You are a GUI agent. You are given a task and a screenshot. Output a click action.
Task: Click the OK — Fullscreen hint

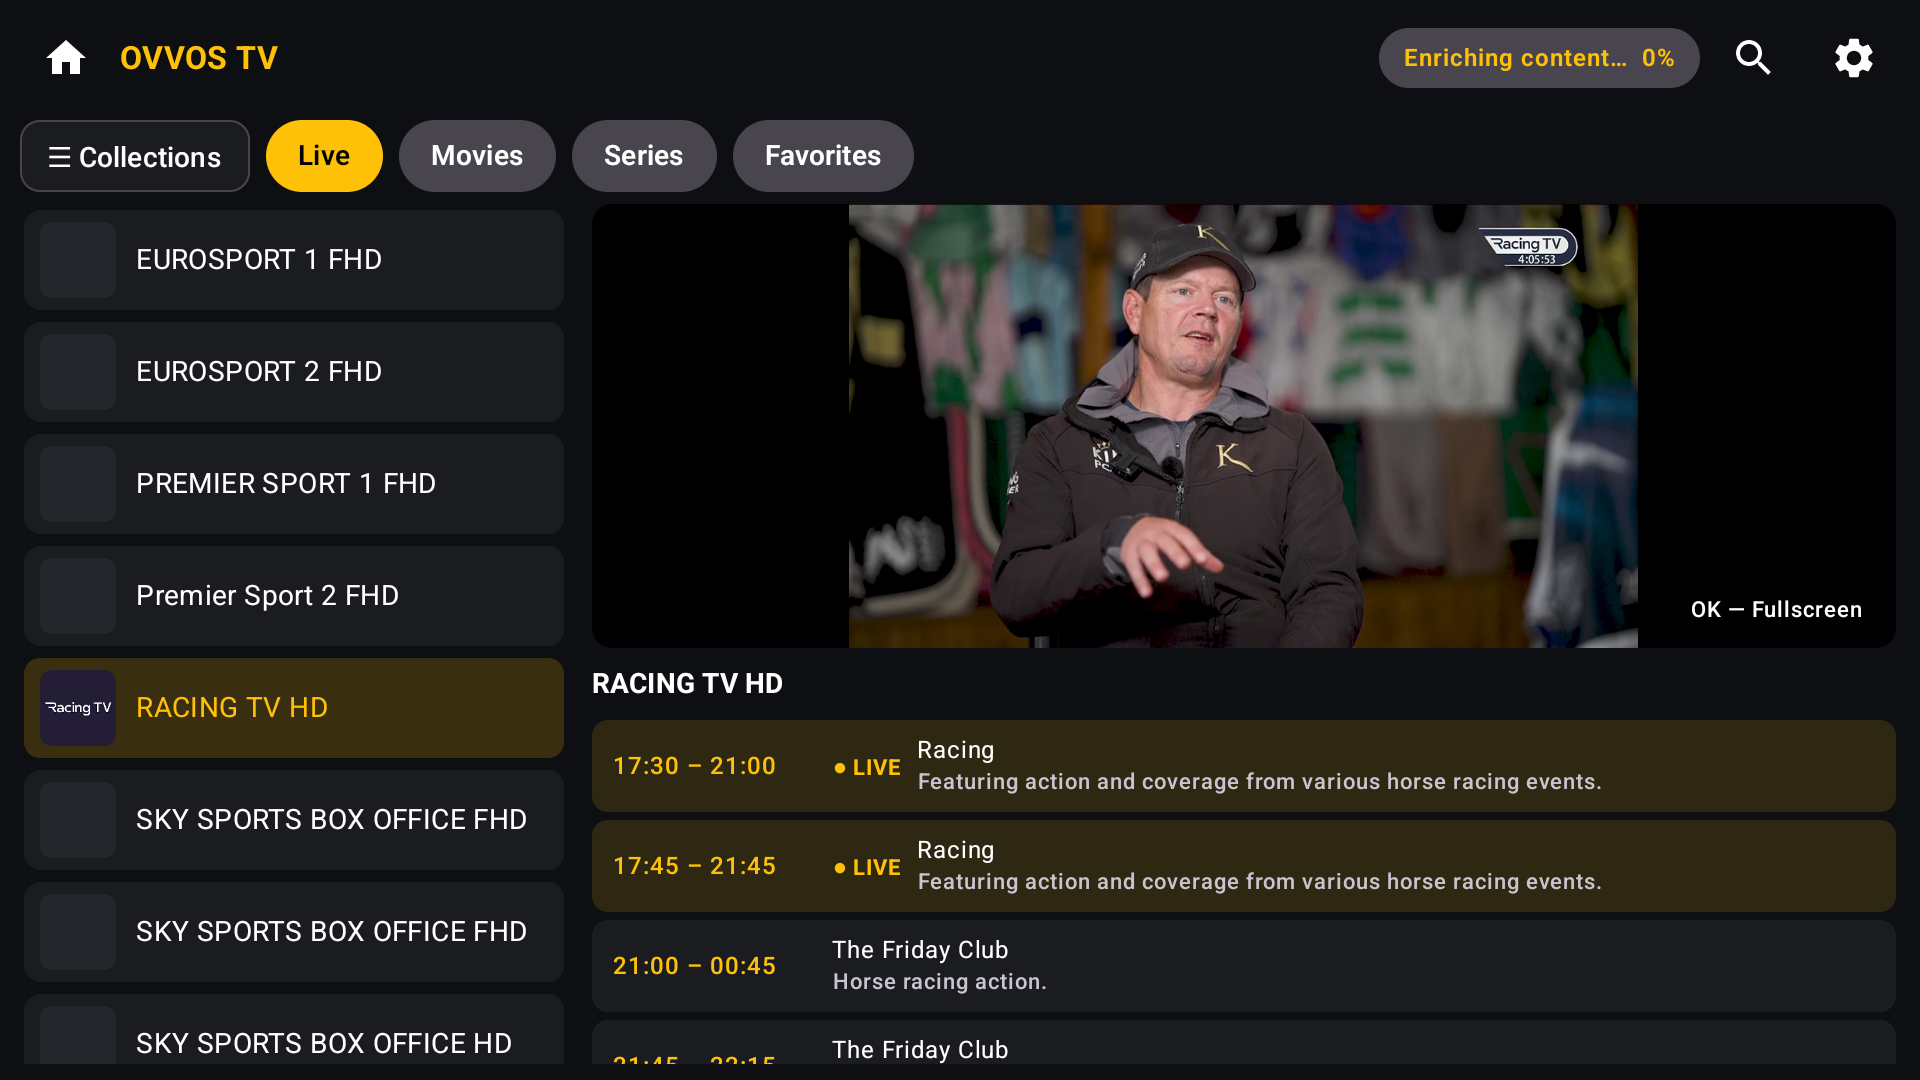[1776, 610]
